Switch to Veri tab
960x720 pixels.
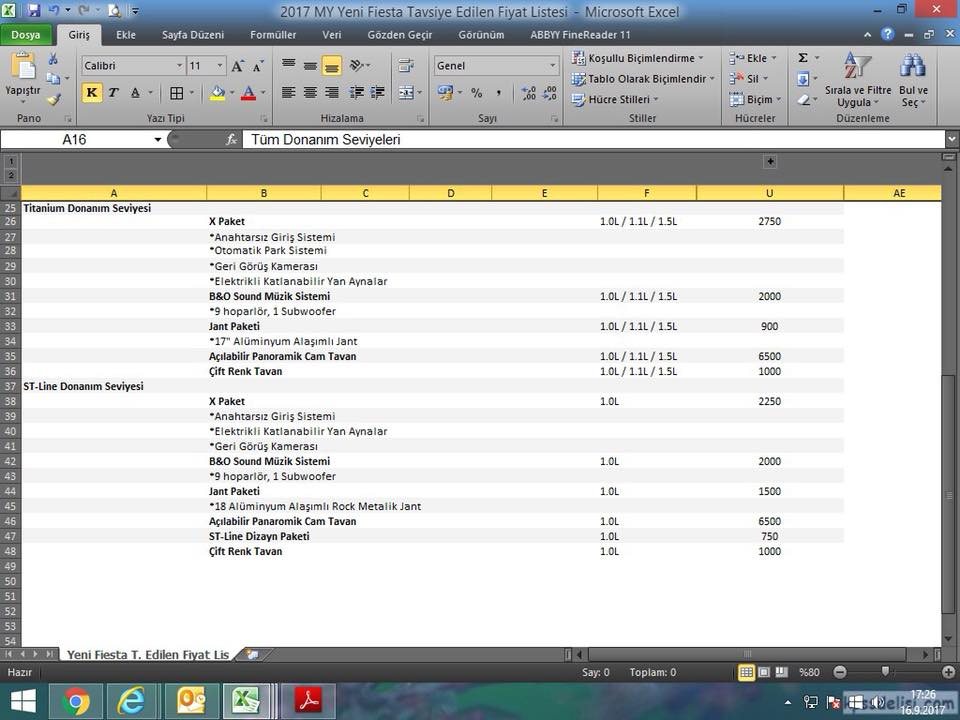tap(332, 35)
